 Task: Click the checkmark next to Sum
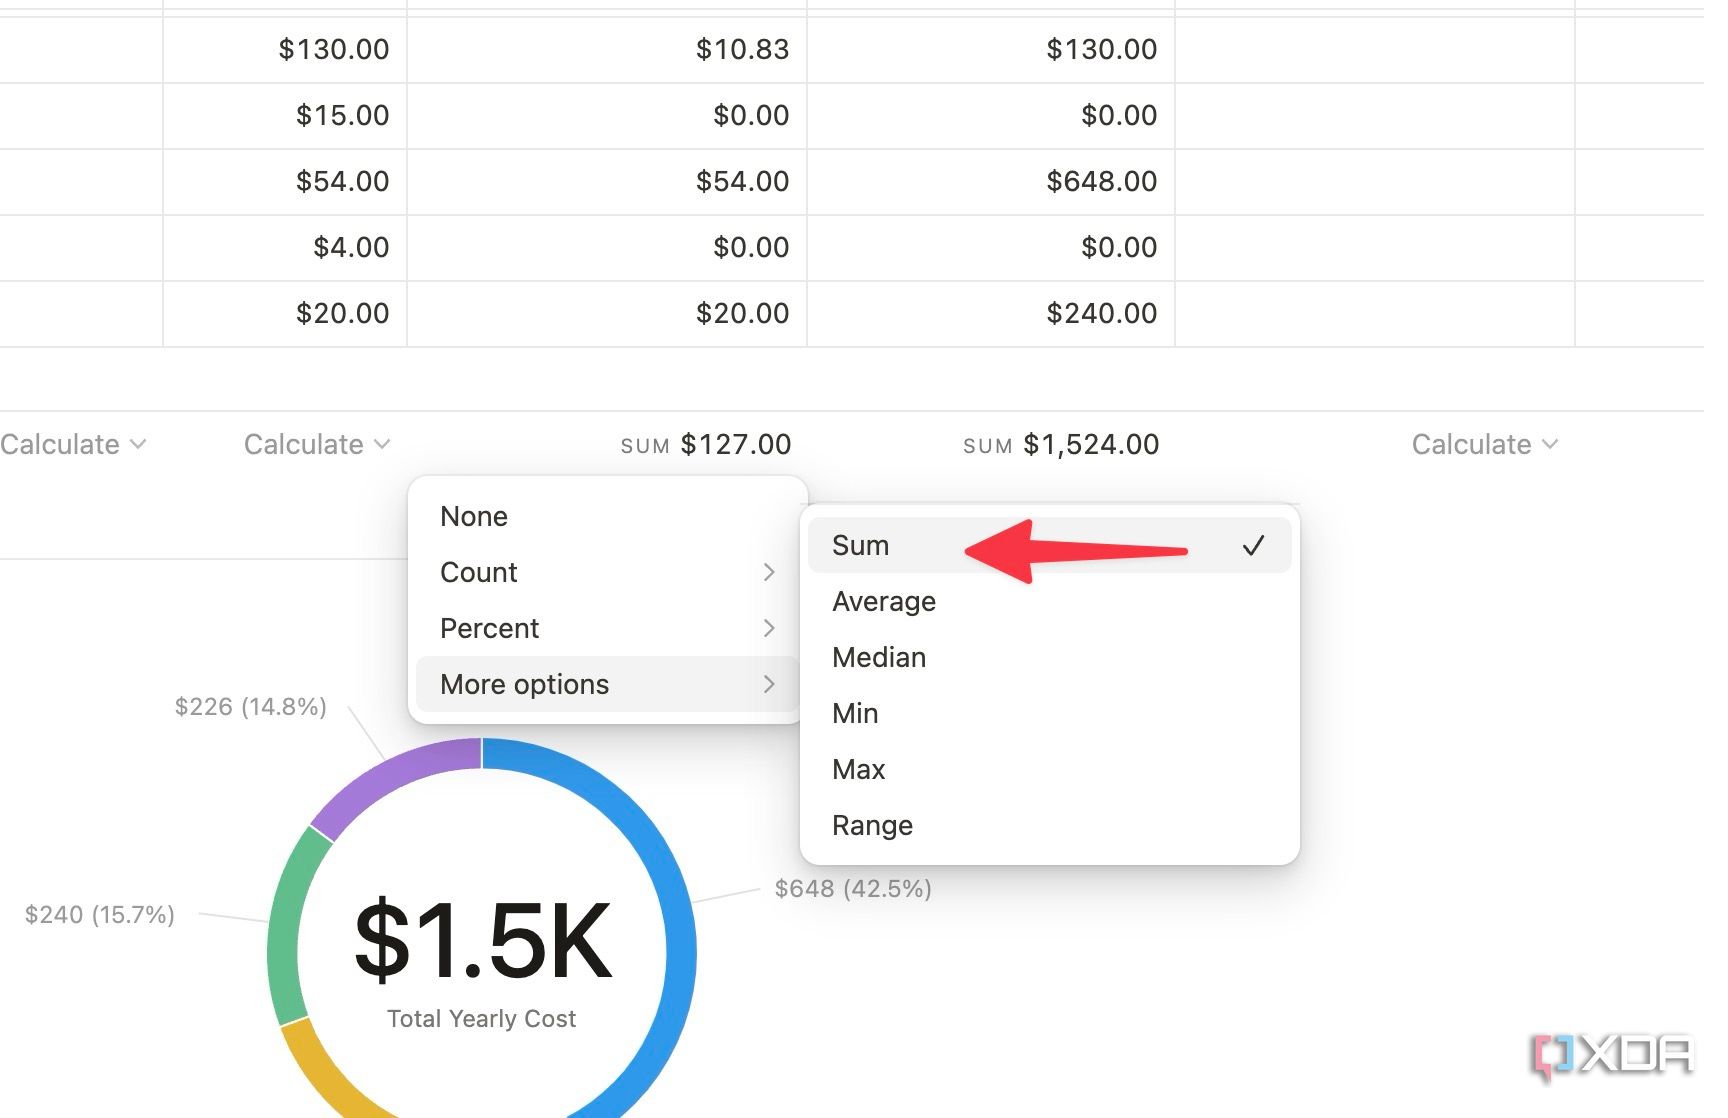pyautogui.click(x=1253, y=545)
